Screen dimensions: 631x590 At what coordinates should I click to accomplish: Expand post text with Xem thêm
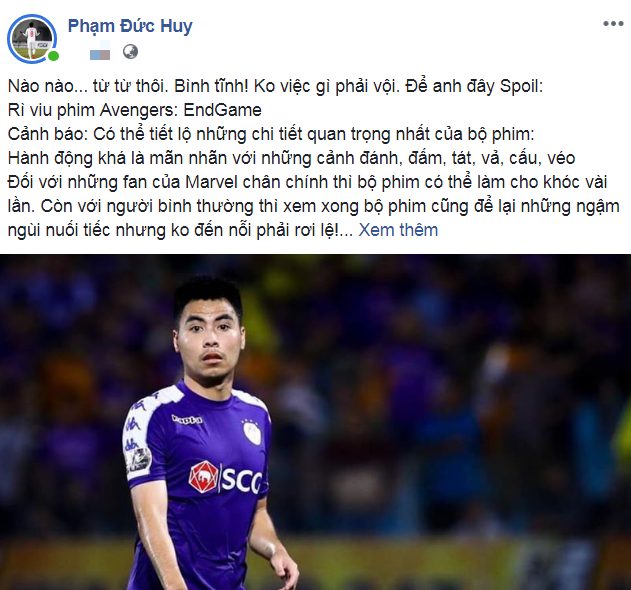[398, 230]
